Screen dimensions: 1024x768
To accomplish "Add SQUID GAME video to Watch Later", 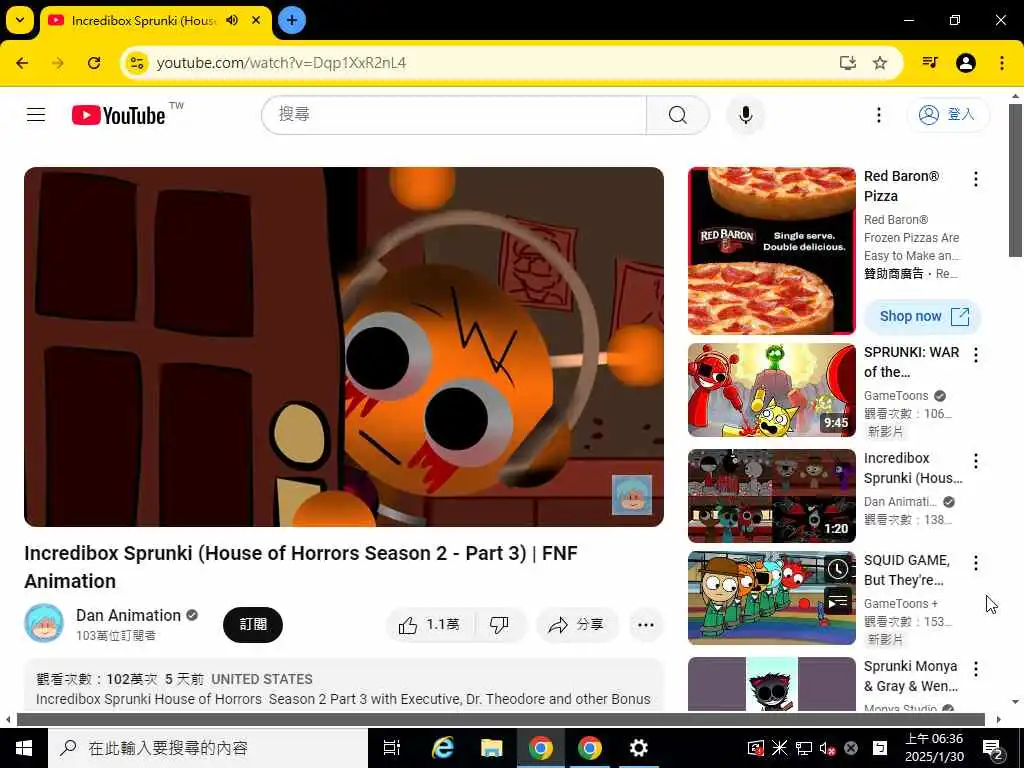I will 837,569.
